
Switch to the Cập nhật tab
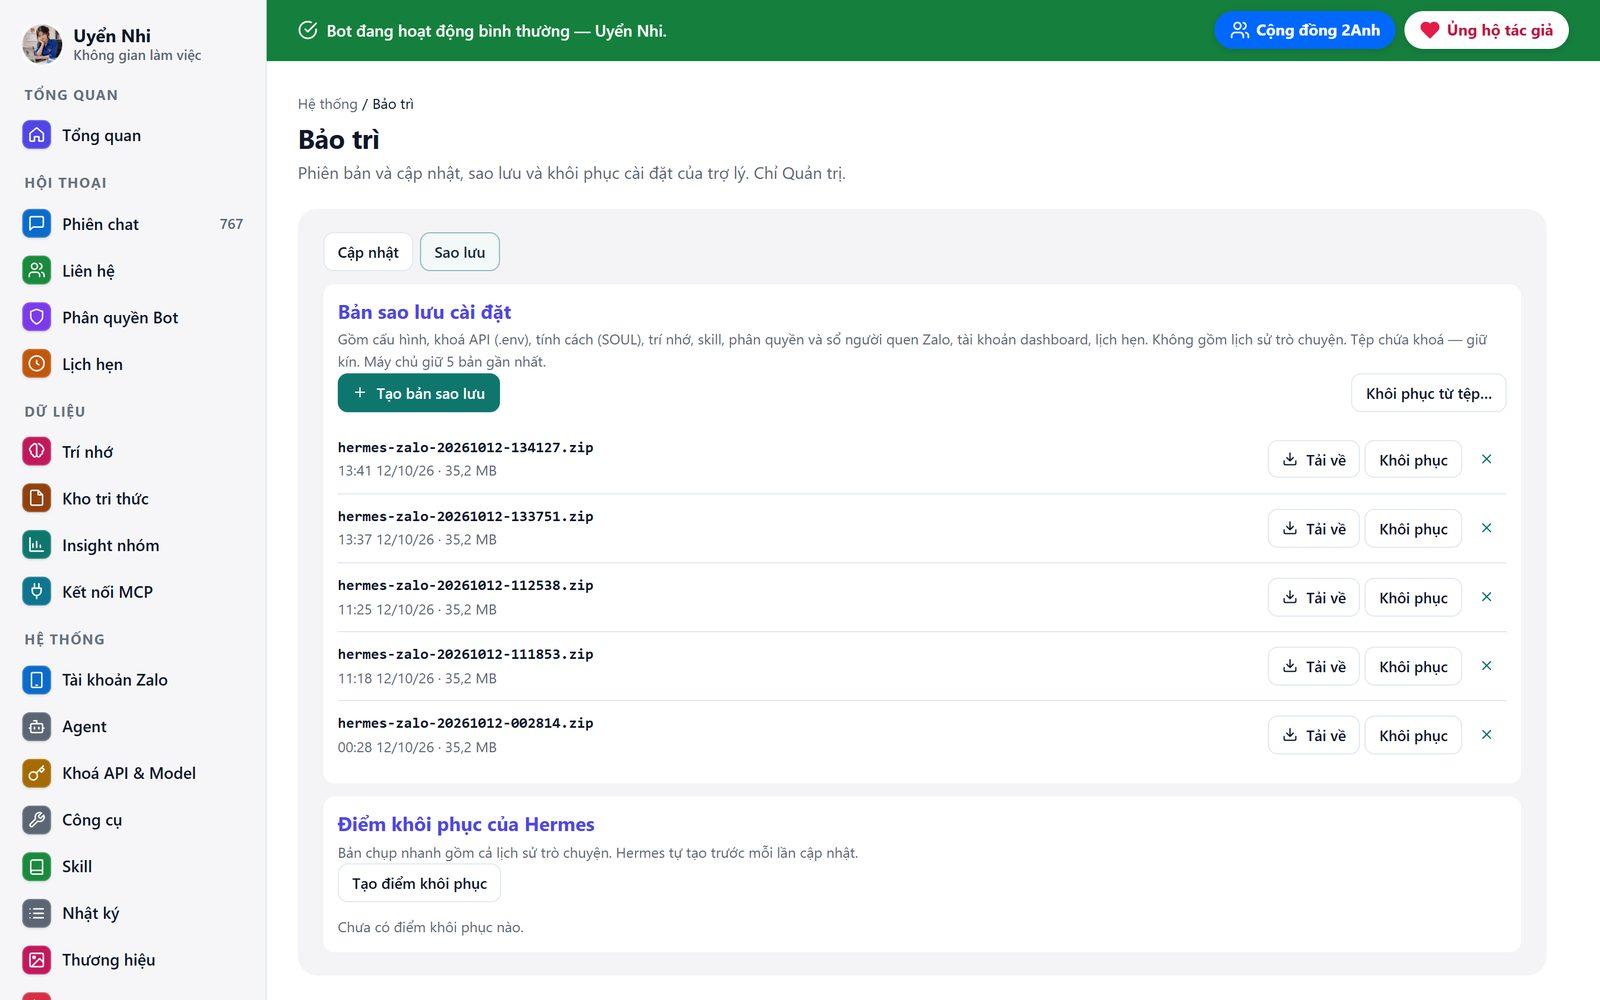tap(368, 252)
